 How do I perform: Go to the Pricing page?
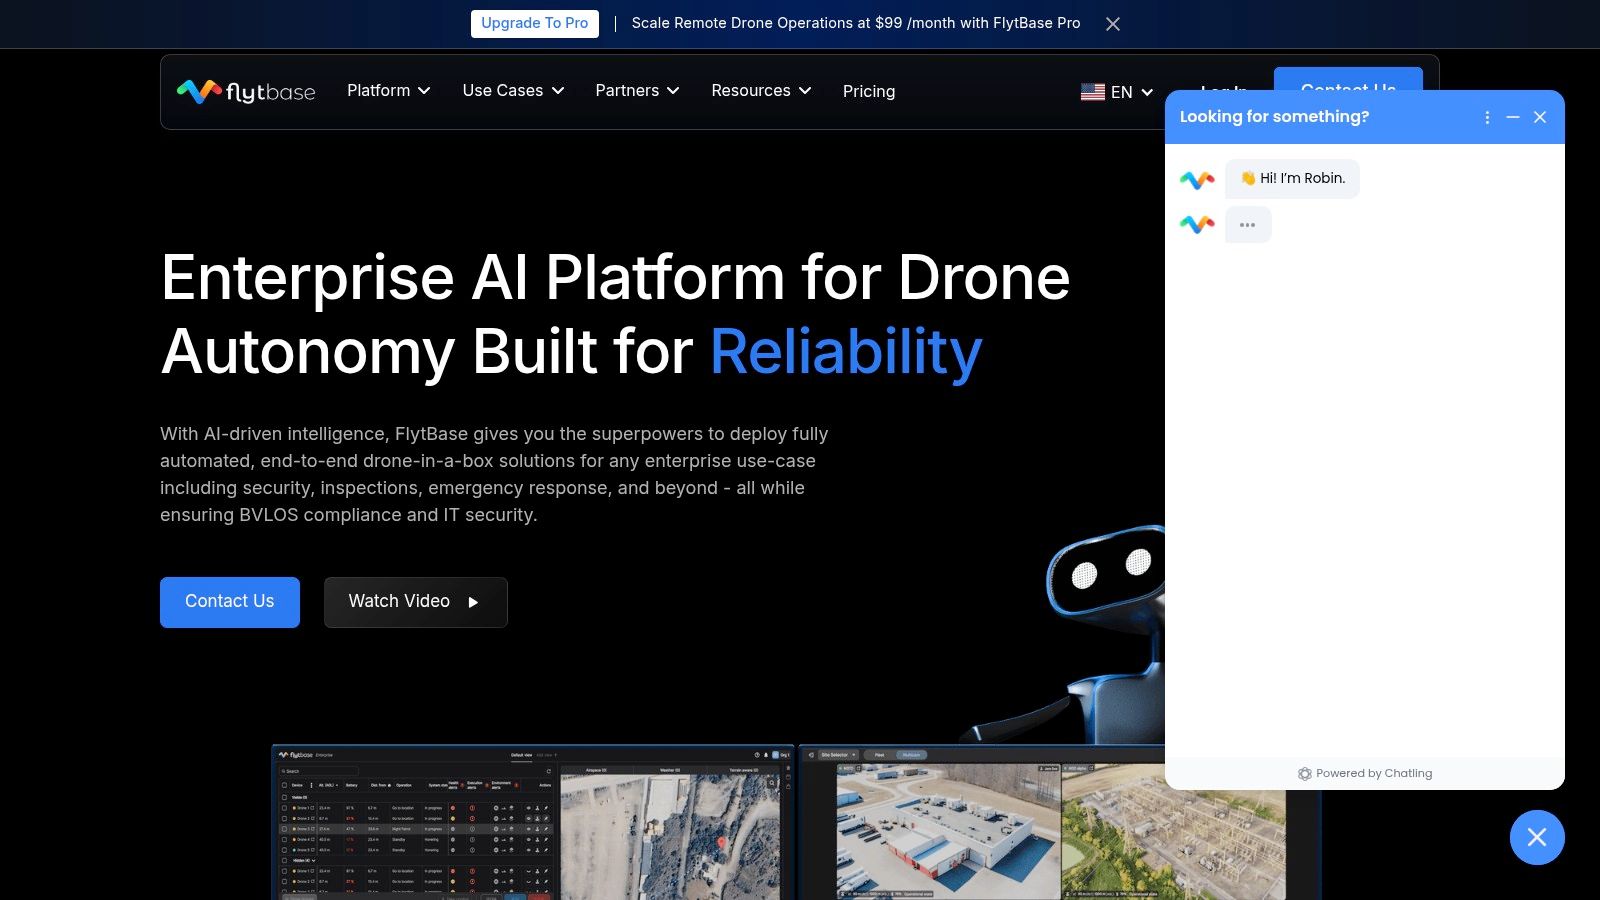click(x=869, y=91)
